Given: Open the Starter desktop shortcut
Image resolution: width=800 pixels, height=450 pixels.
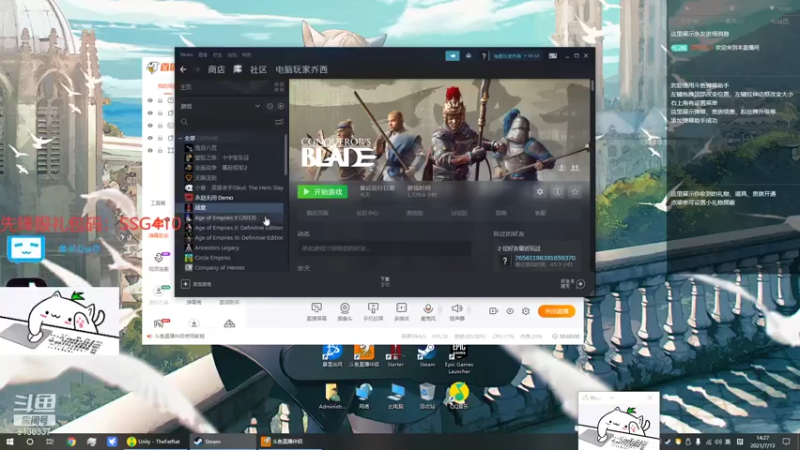Looking at the screenshot, I should (x=395, y=356).
